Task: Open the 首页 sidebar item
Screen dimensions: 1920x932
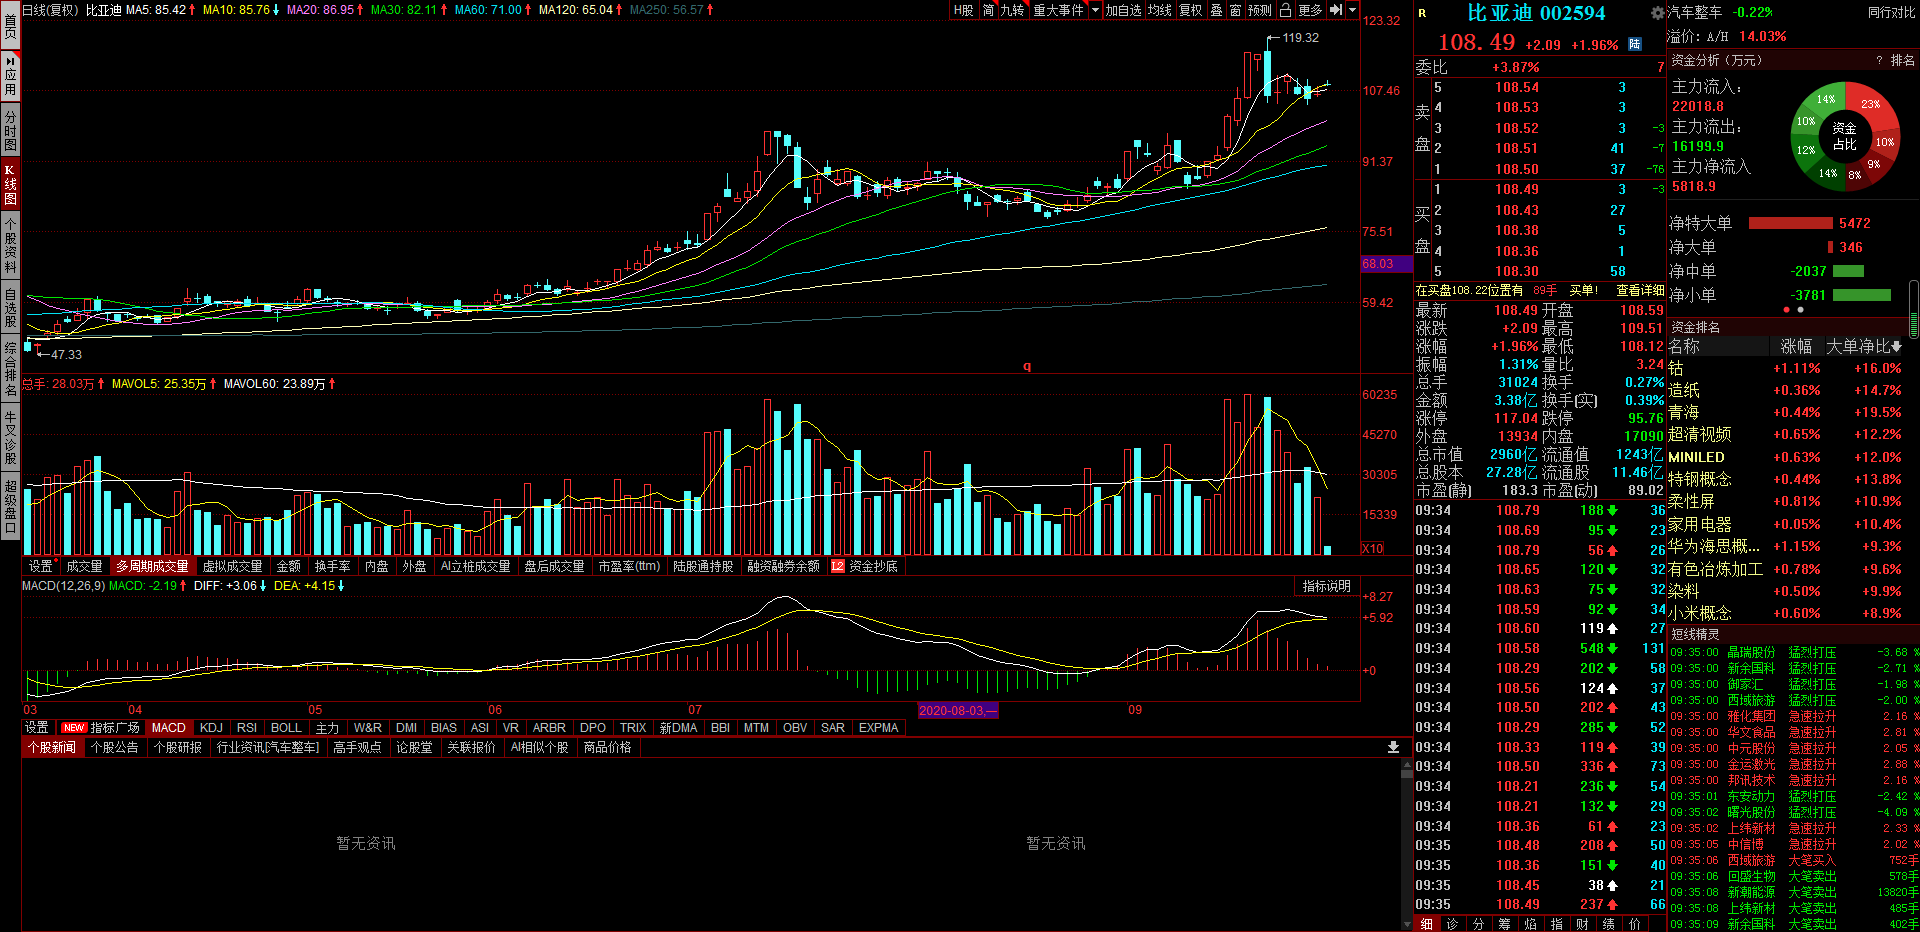Action: pos(10,25)
